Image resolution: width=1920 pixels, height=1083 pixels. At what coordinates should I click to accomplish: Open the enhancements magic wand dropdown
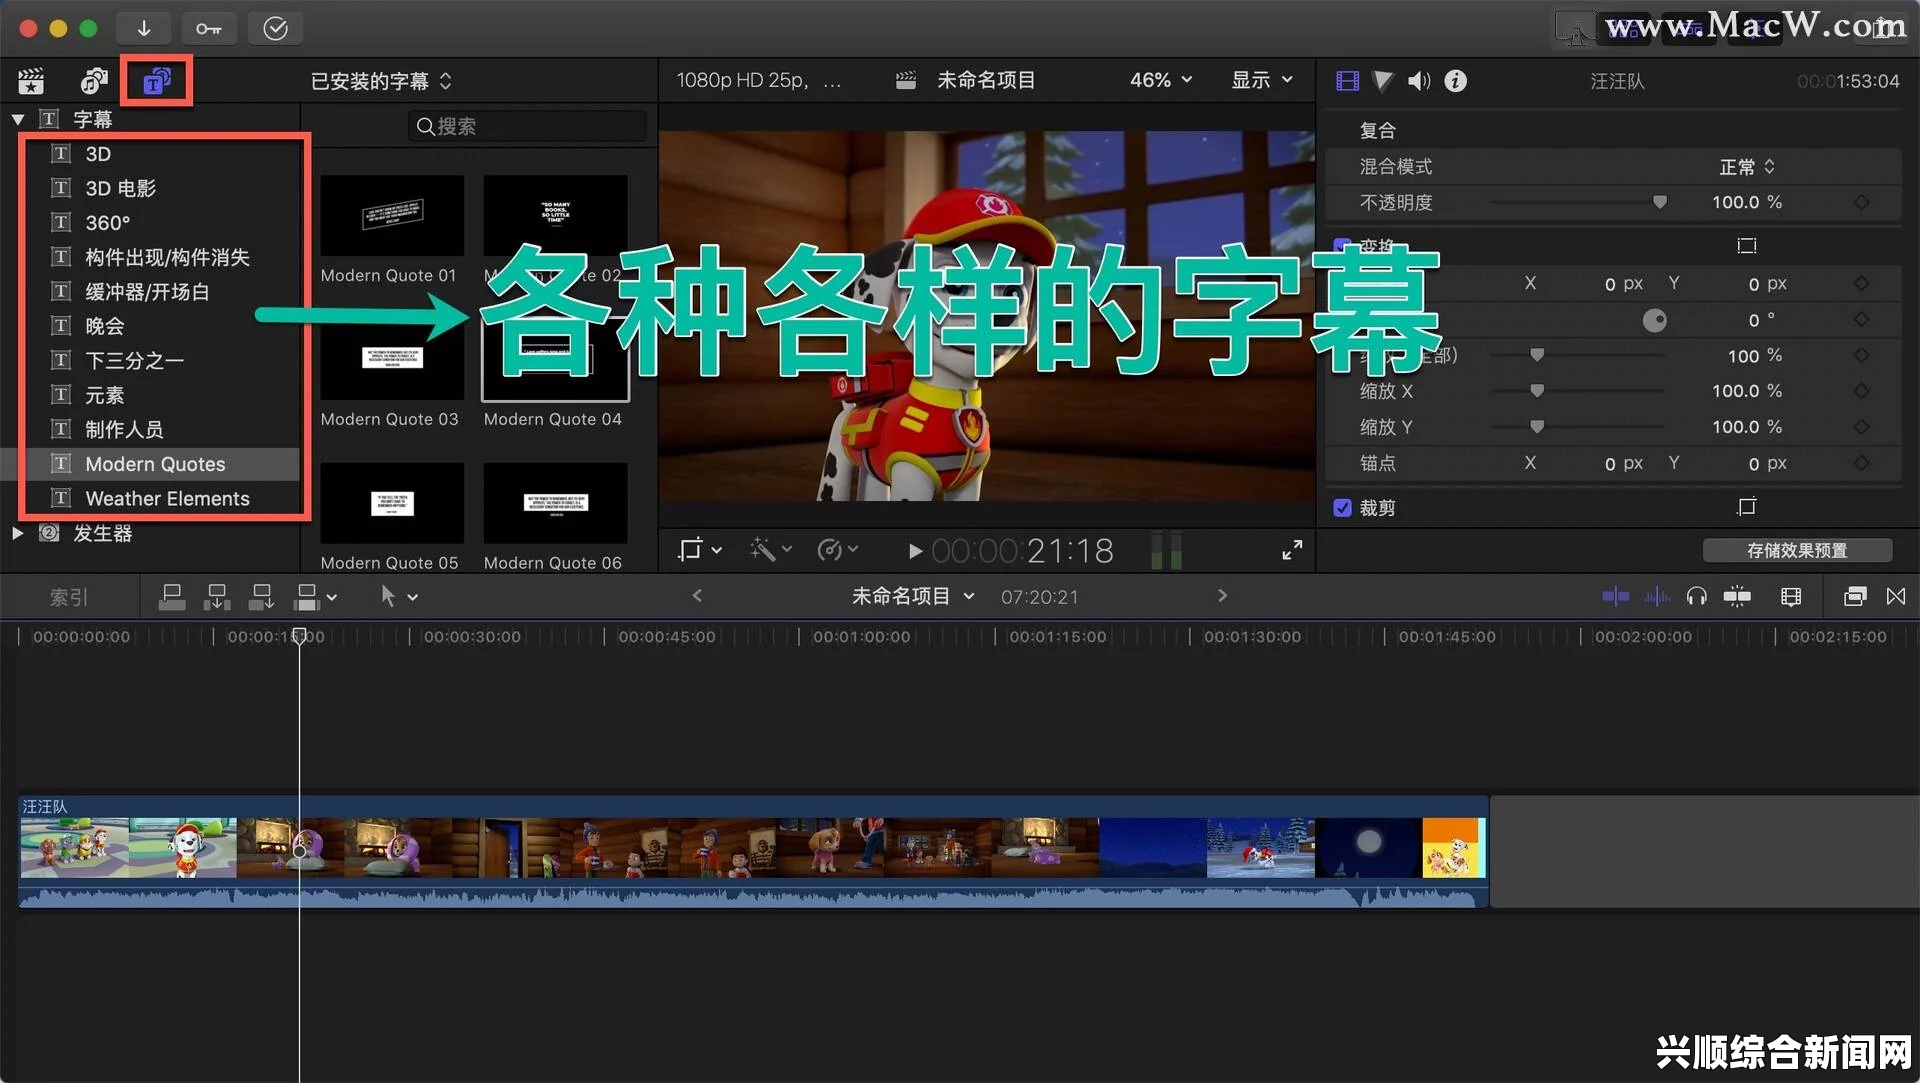click(x=771, y=550)
